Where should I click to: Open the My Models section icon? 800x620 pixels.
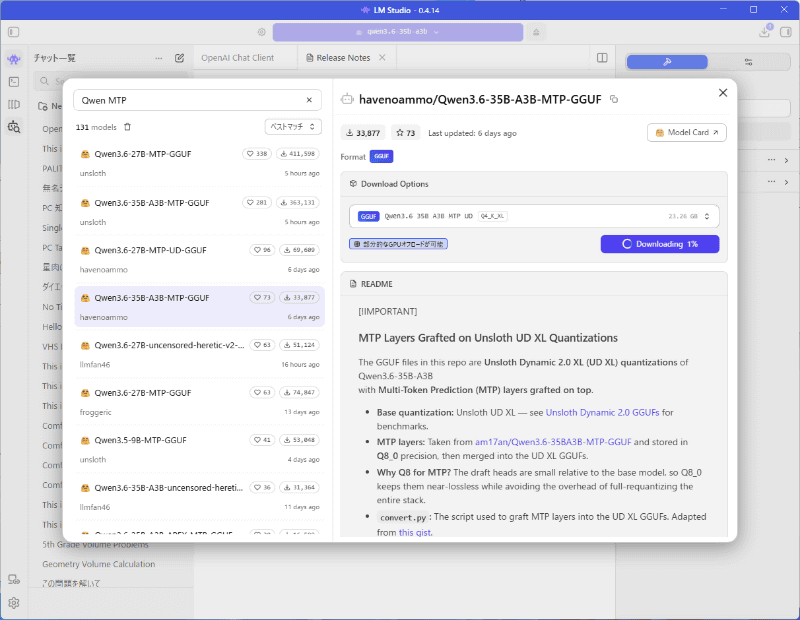[x=14, y=104]
